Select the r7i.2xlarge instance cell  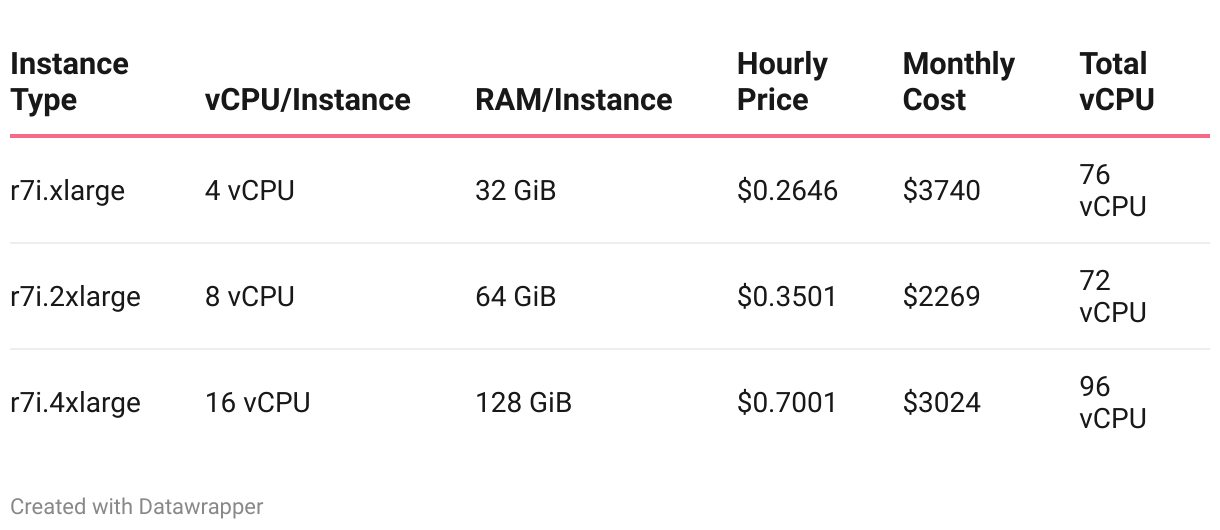(x=75, y=297)
